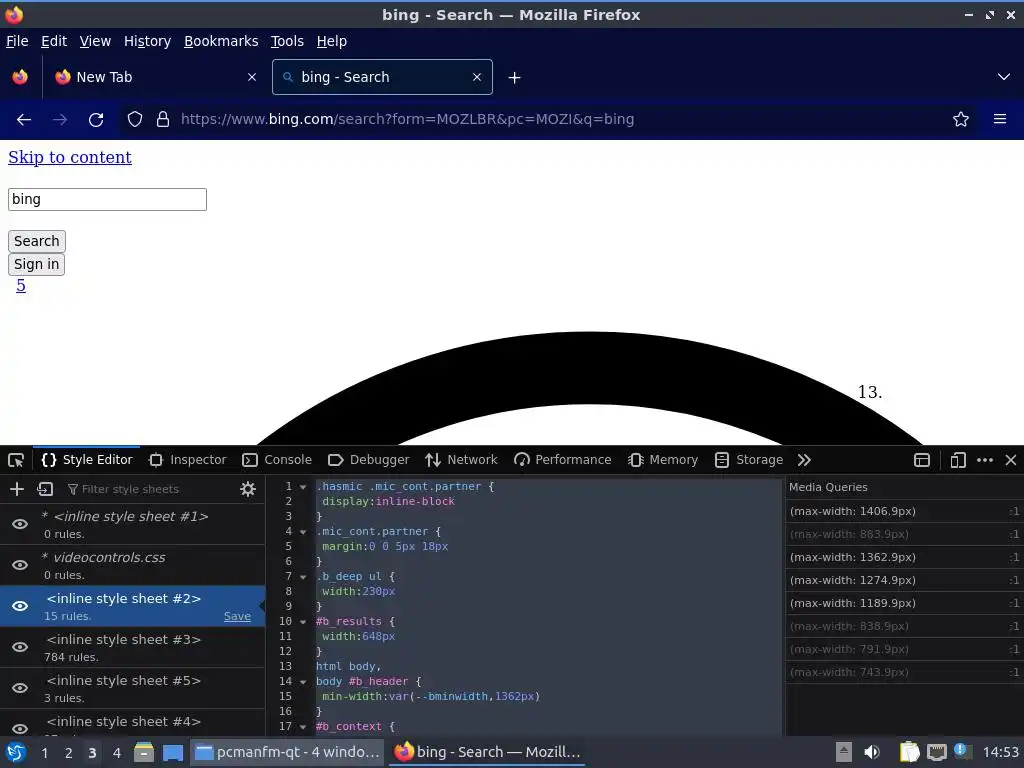Image resolution: width=1024 pixels, height=768 pixels.
Task: Toggle visibility of inline style sheet #4
Action: 20,728
